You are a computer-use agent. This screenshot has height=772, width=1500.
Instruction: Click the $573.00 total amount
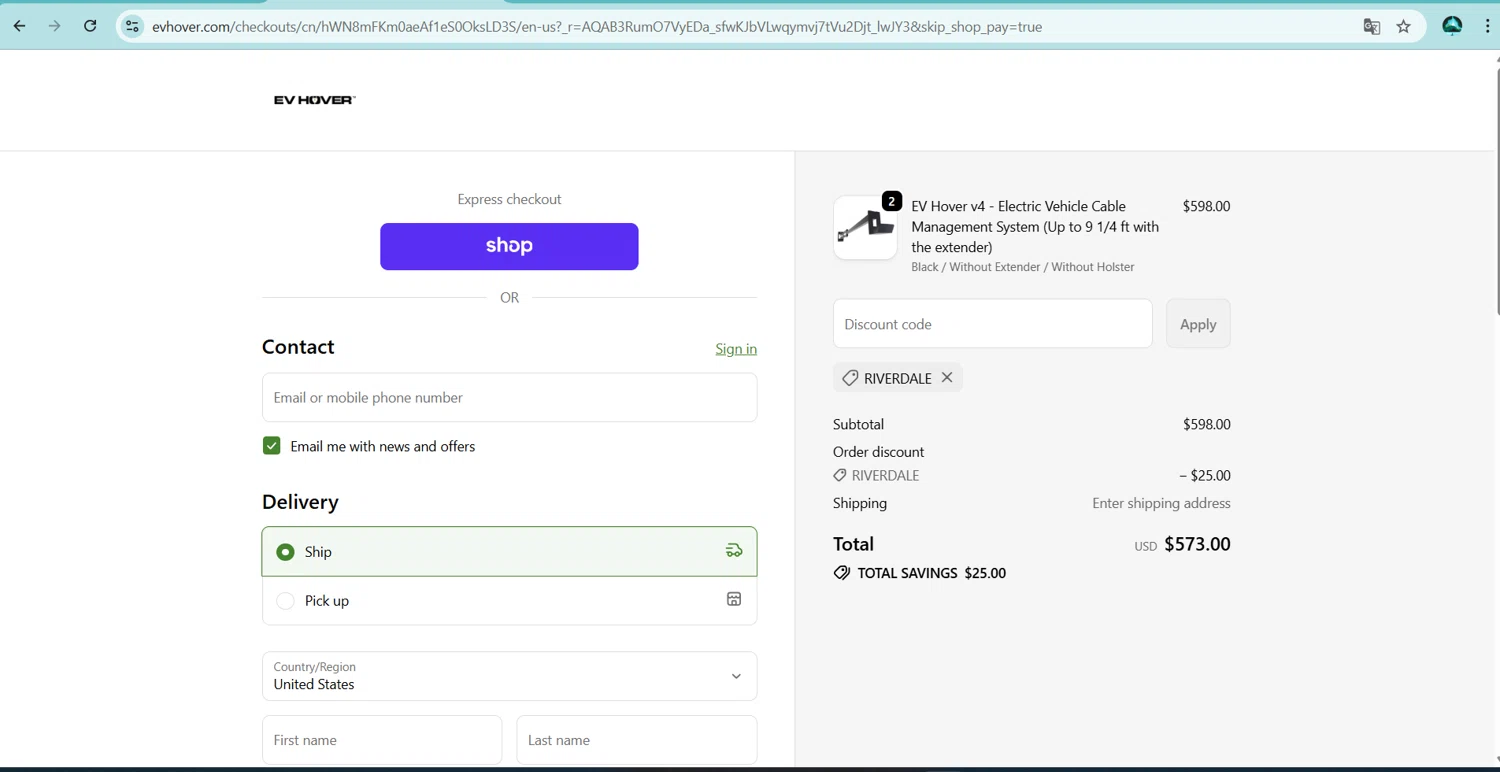(x=1197, y=544)
